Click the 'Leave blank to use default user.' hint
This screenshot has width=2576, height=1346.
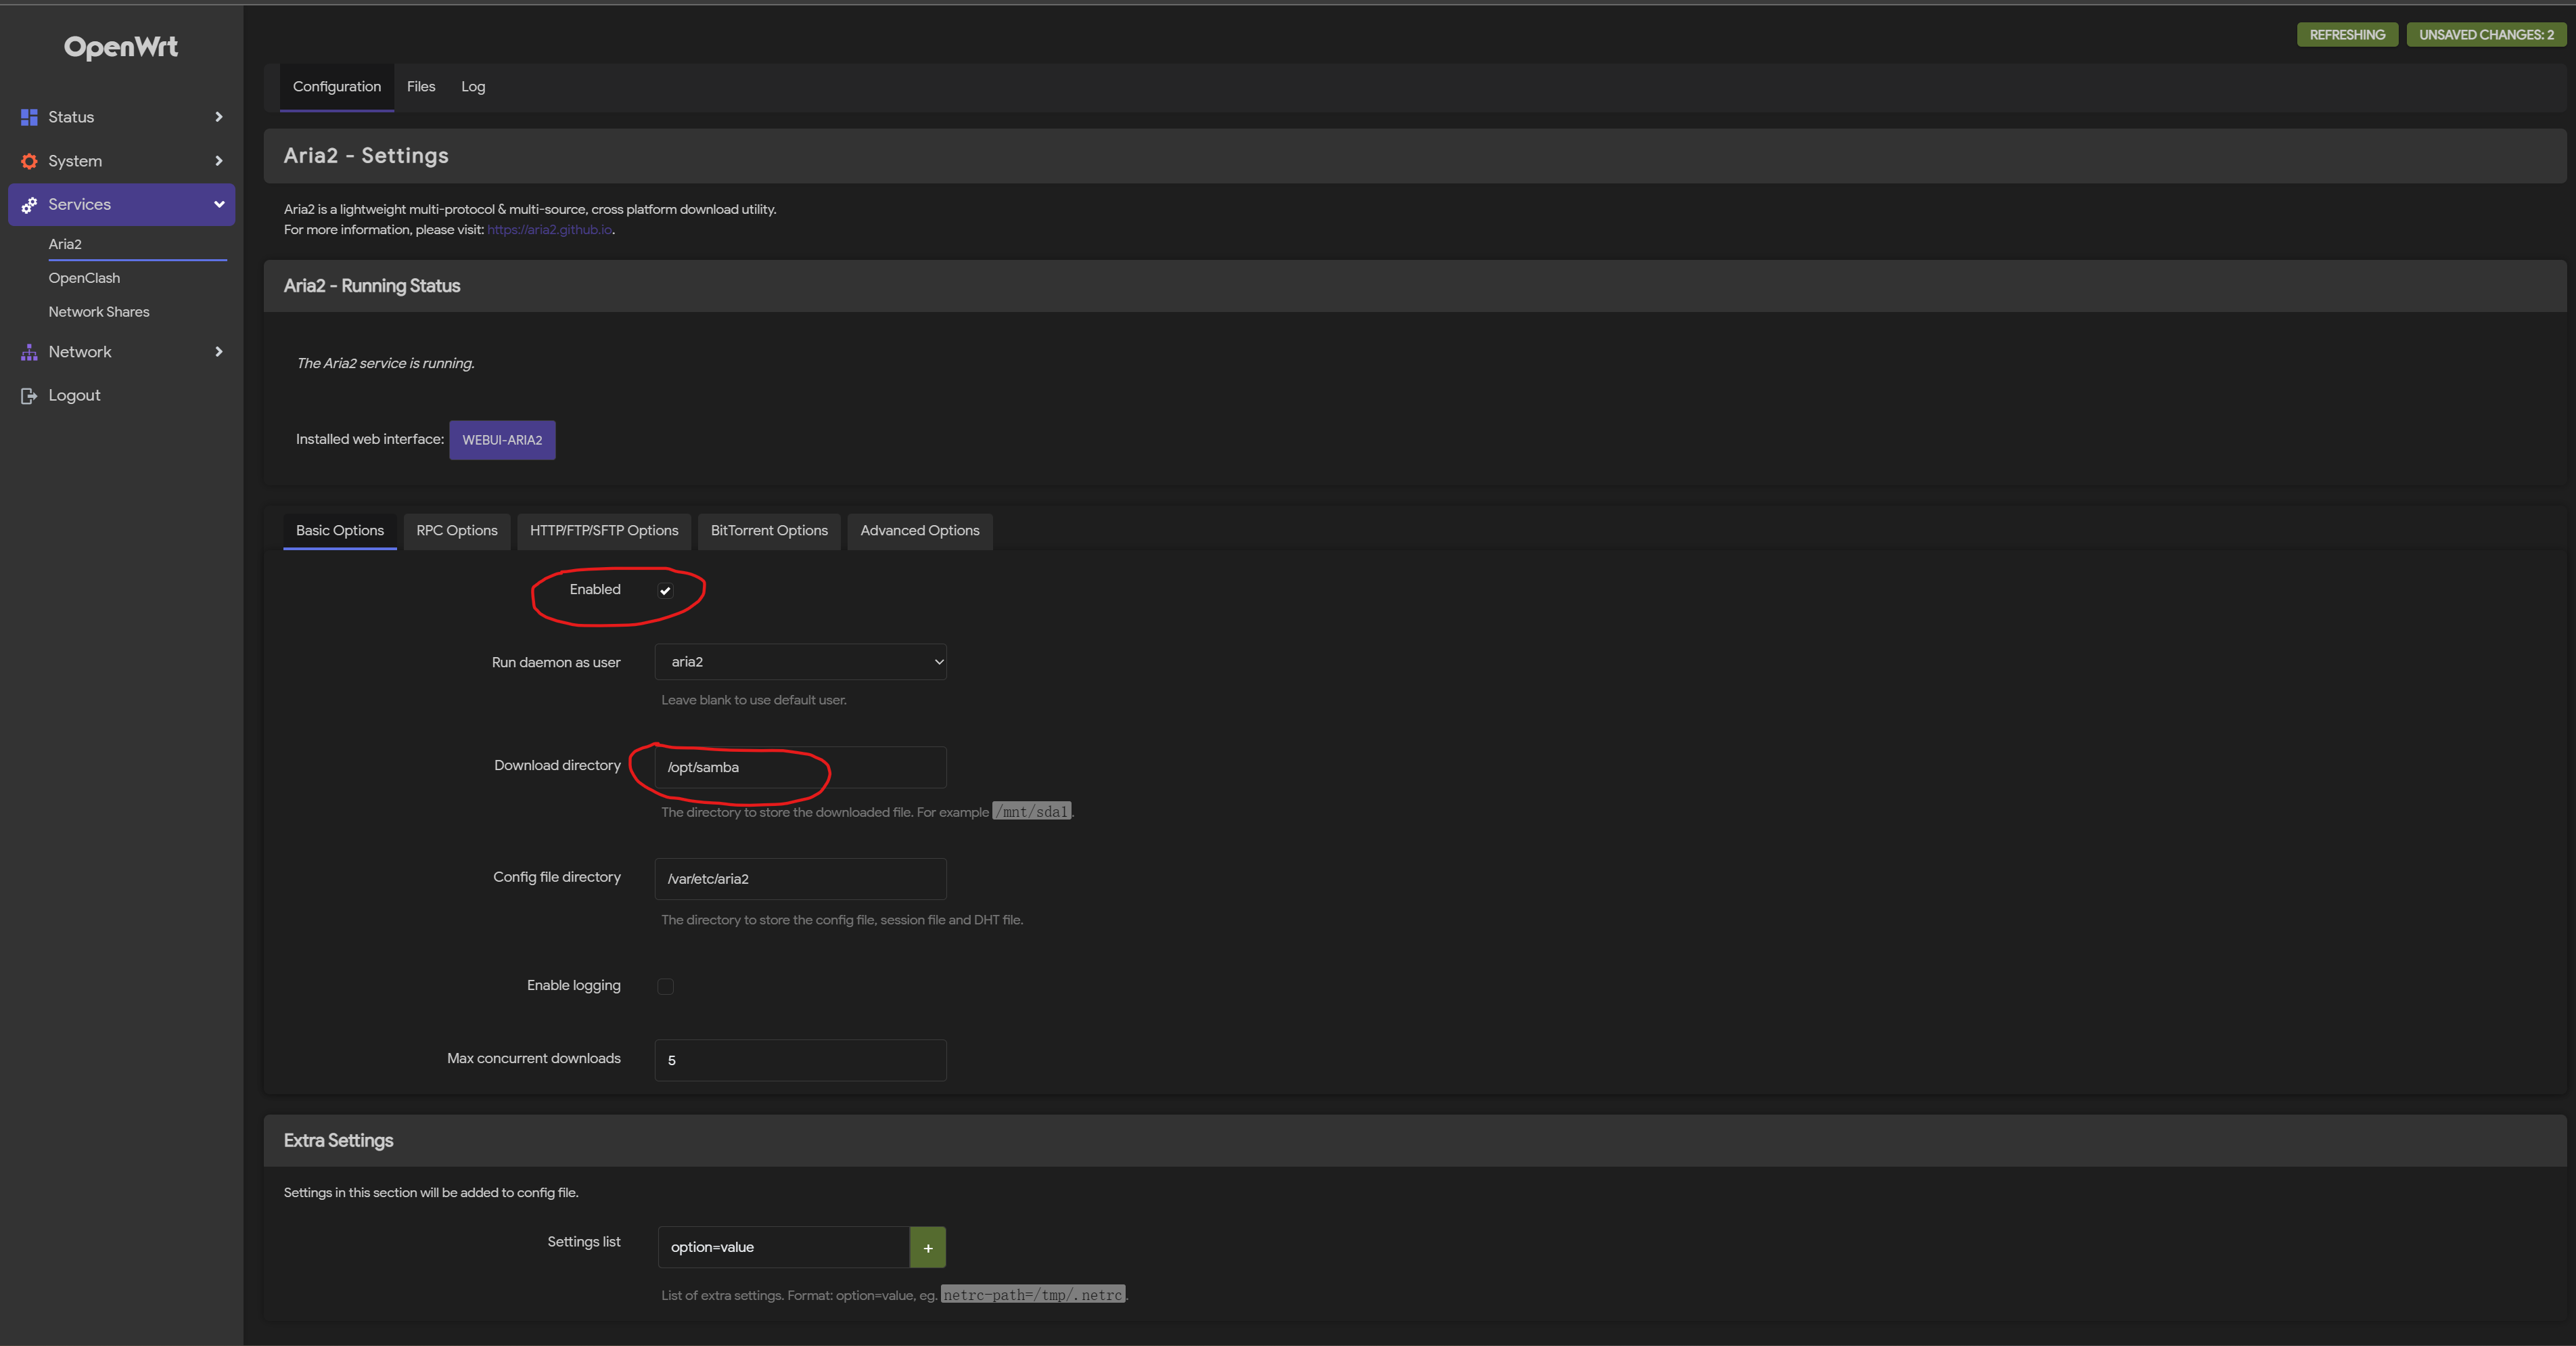tap(754, 700)
